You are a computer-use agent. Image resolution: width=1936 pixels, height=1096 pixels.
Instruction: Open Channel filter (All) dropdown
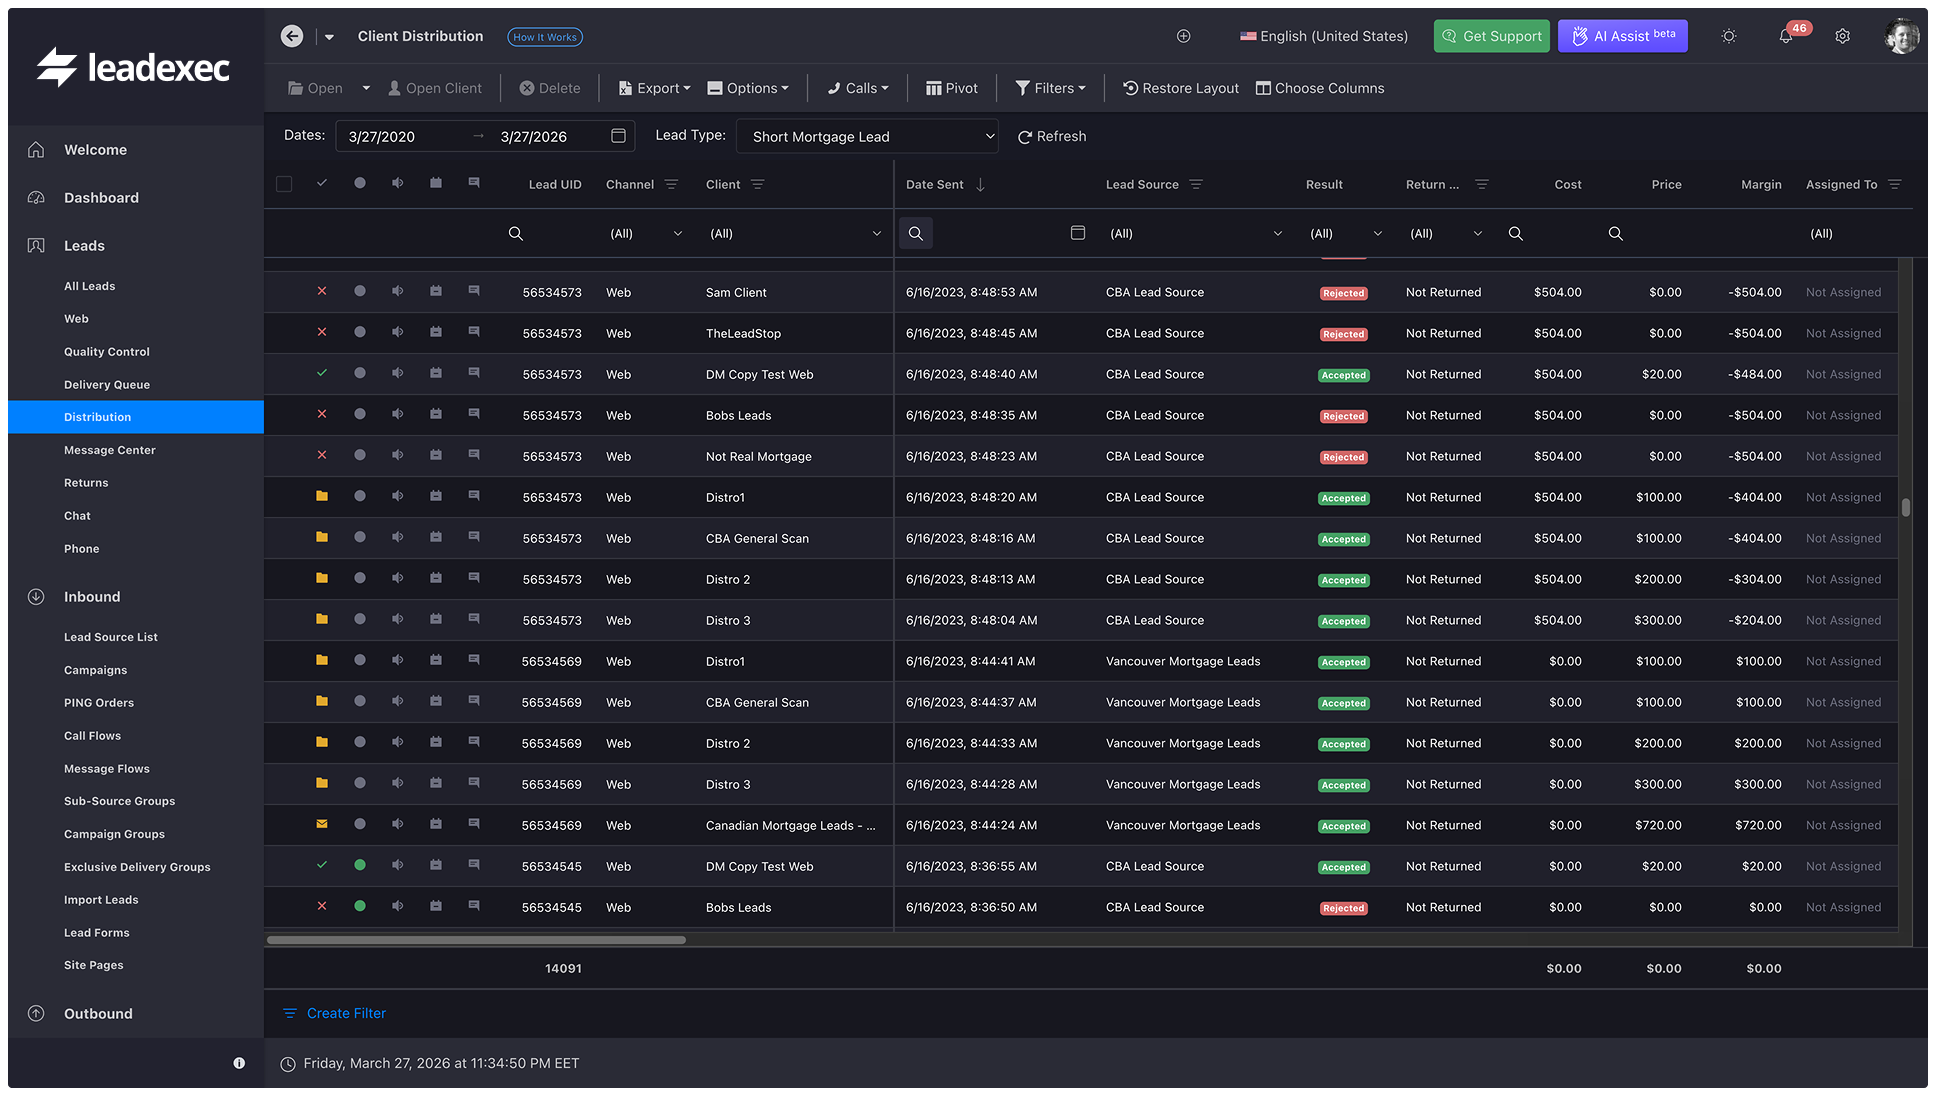click(645, 233)
